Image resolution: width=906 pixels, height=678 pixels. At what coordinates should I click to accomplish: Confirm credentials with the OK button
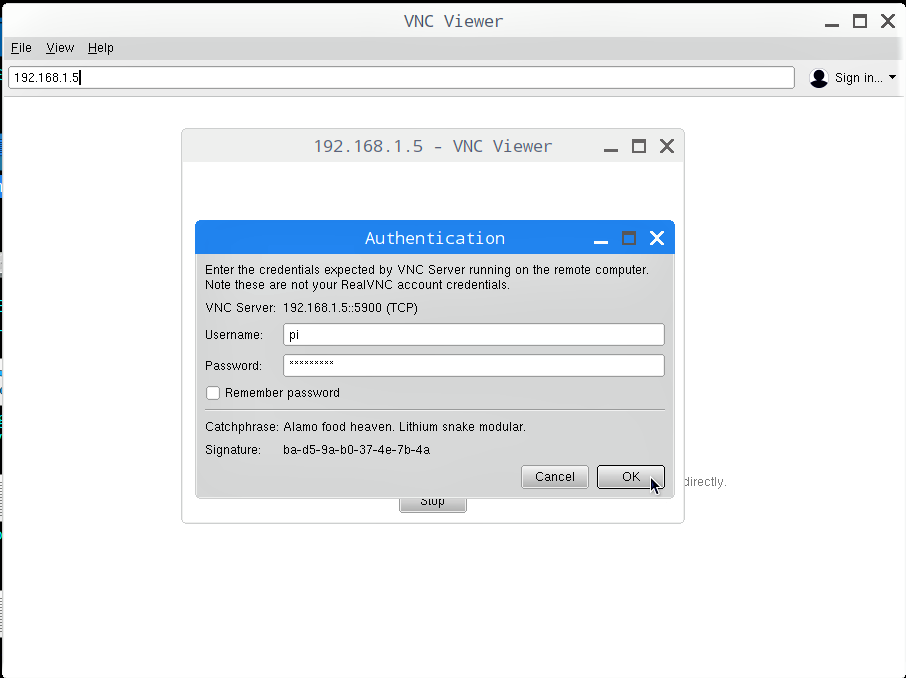(x=630, y=477)
